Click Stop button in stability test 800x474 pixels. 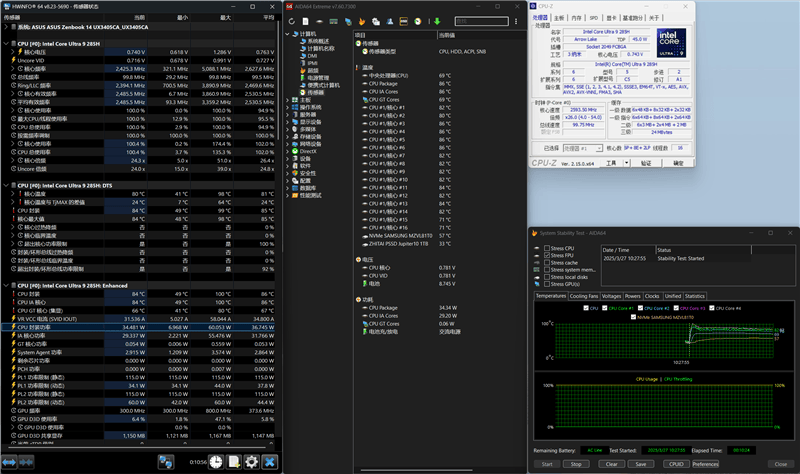pos(576,464)
